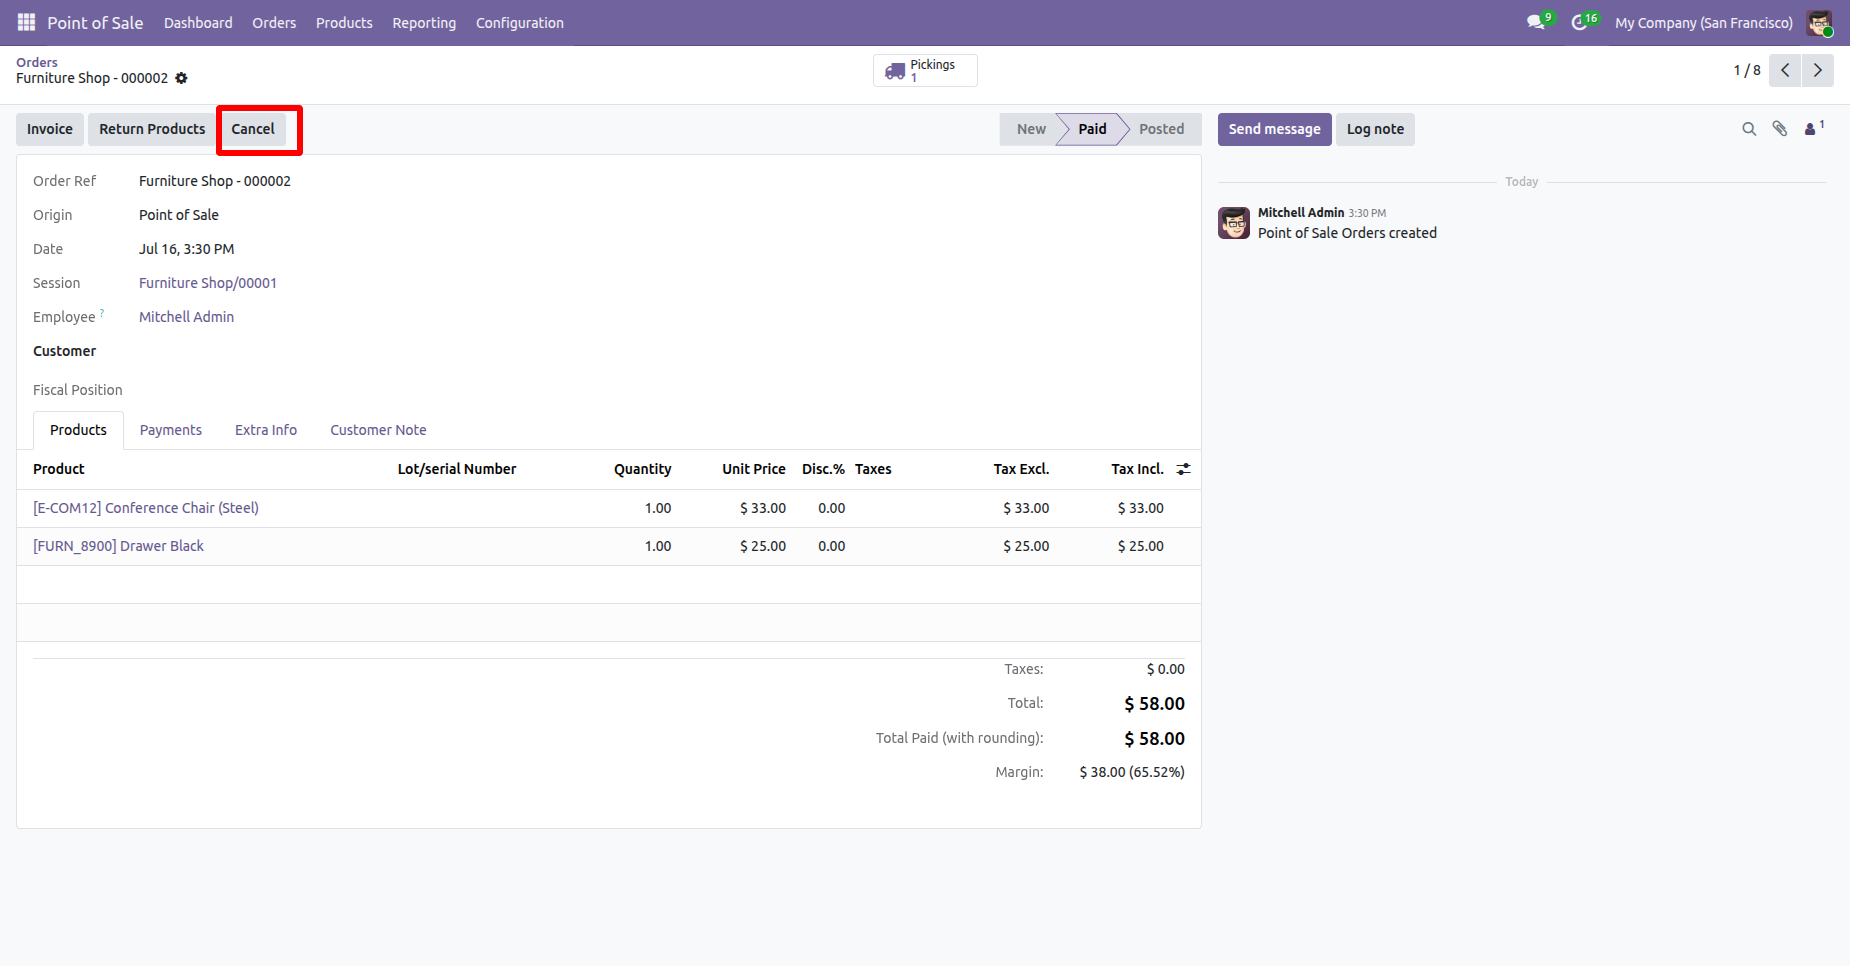Screen dimensions: 1850x966
Task: Switch to the Customer Note tab
Action: click(378, 430)
